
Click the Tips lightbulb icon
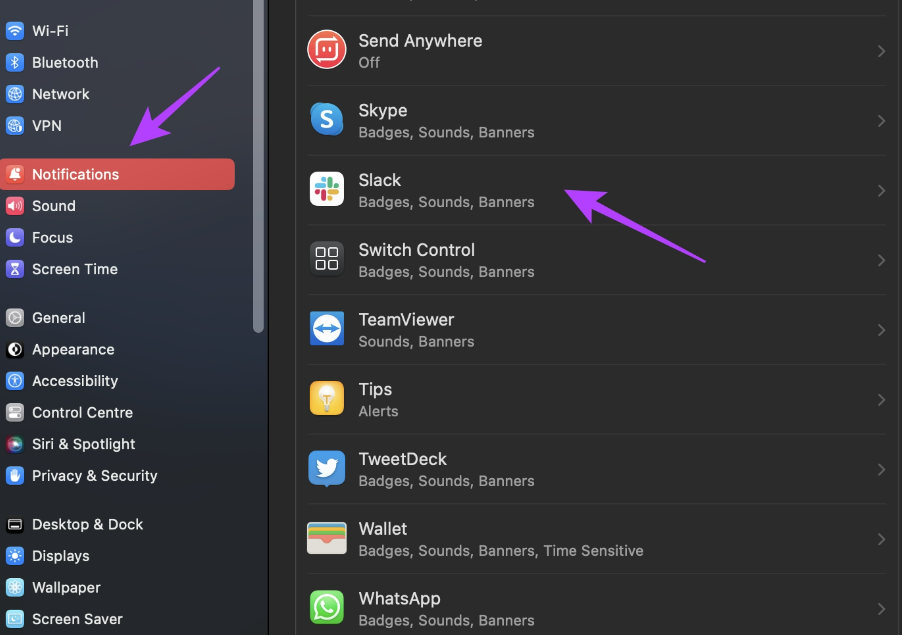point(327,398)
